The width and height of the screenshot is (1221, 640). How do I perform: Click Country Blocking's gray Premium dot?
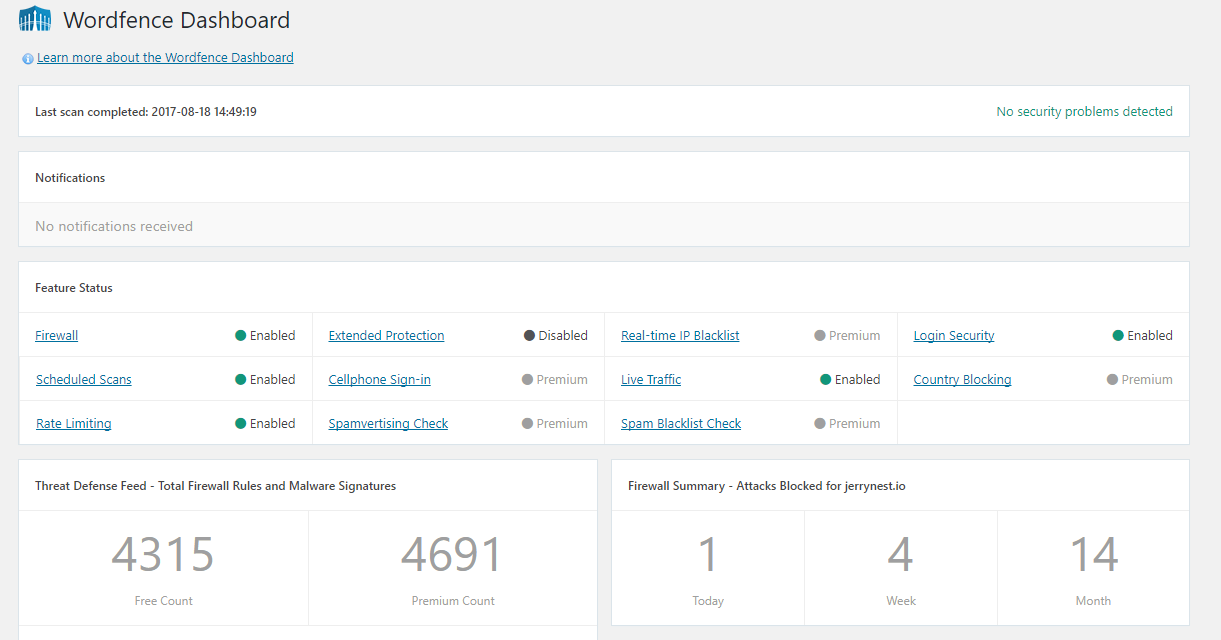pos(1112,380)
